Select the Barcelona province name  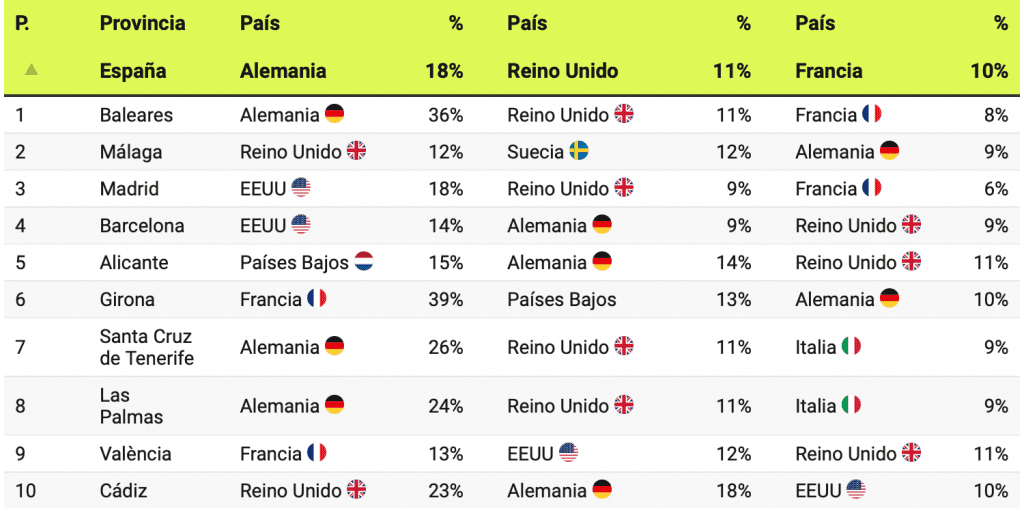point(142,226)
